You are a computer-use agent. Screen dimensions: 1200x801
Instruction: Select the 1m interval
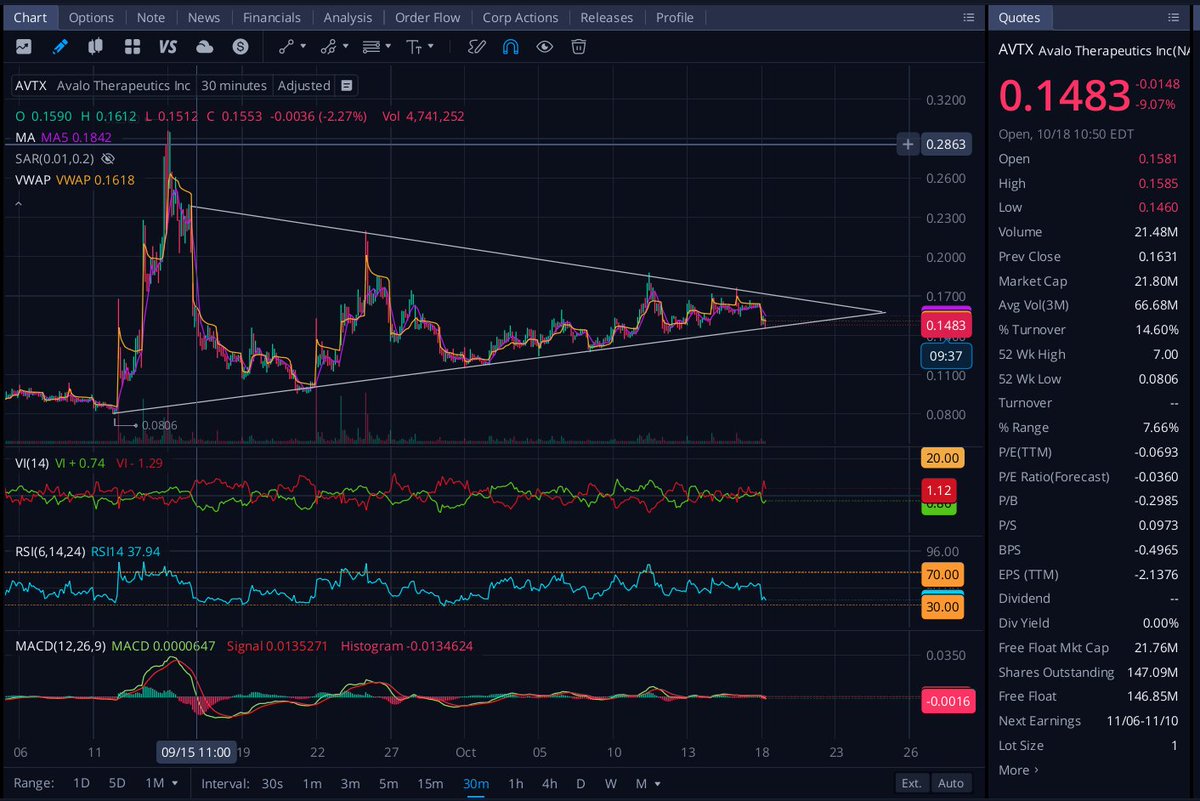pyautogui.click(x=312, y=783)
